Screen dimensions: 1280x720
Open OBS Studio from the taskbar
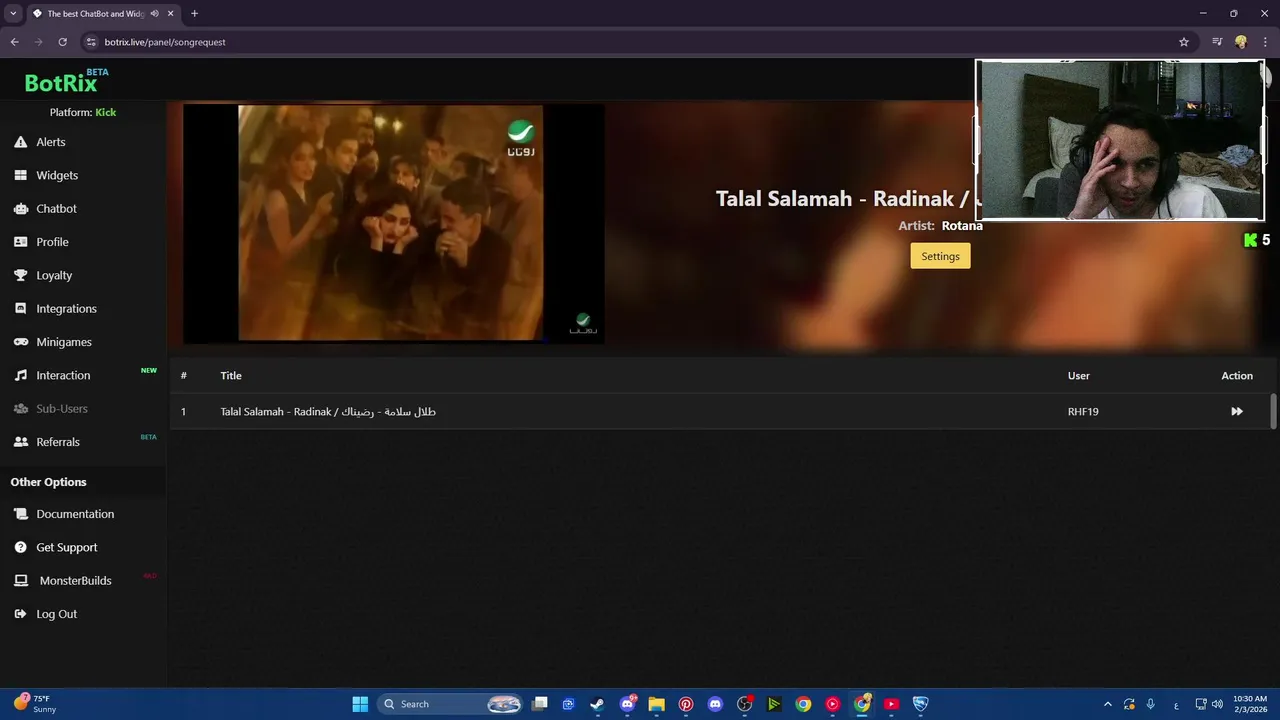pyautogui.click(x=744, y=704)
